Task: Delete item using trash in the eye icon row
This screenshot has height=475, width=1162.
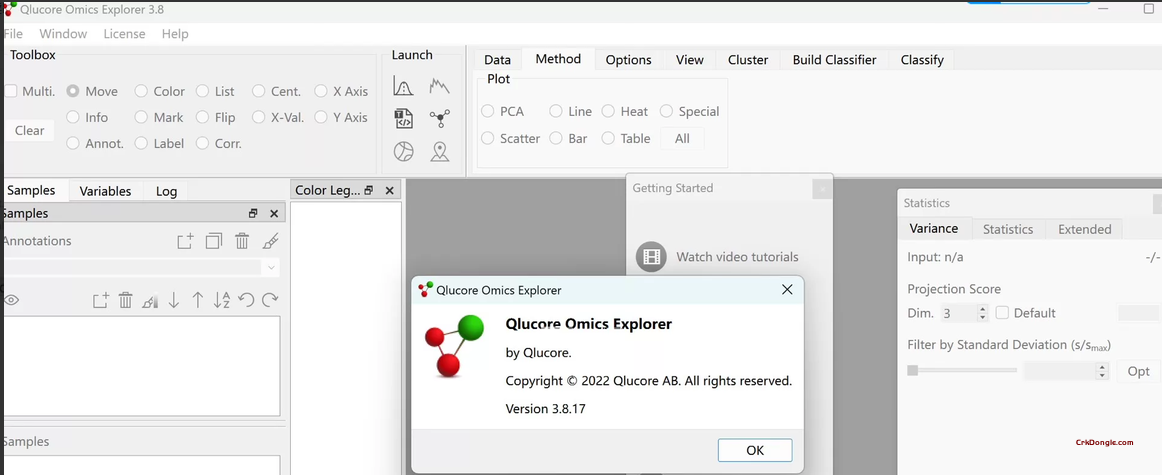Action: (125, 300)
